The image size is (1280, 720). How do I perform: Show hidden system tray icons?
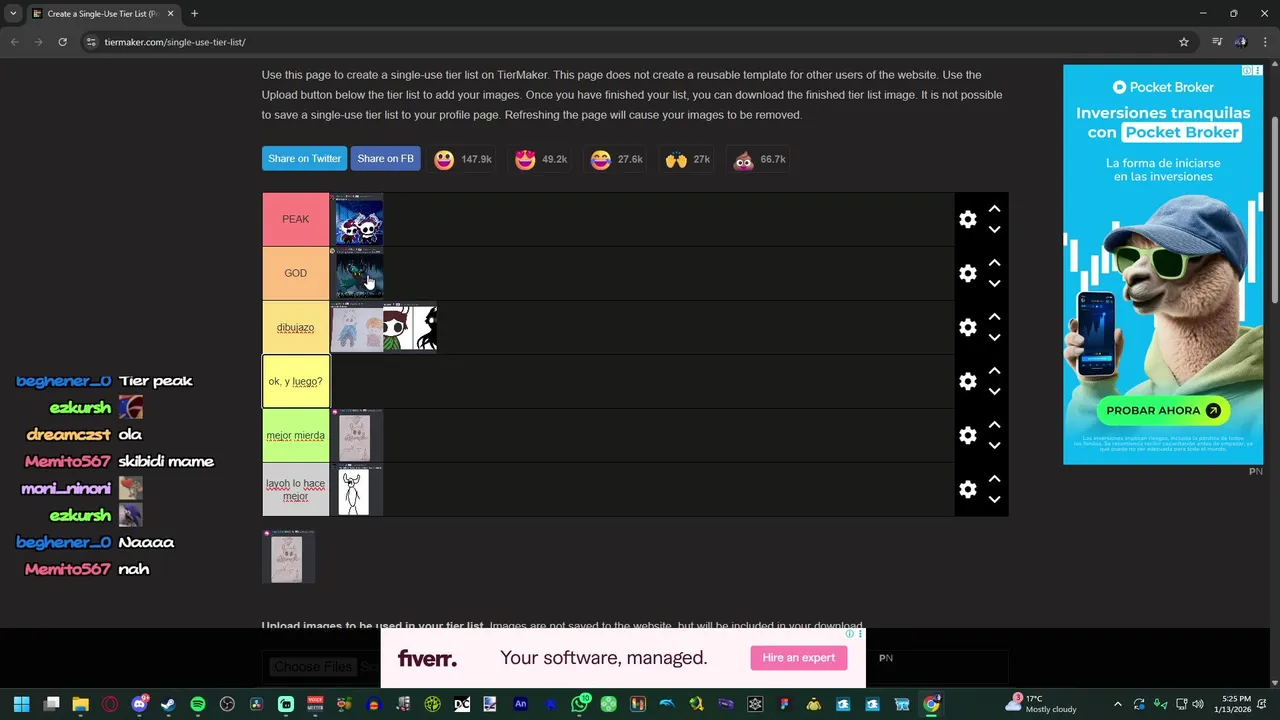coord(1117,704)
